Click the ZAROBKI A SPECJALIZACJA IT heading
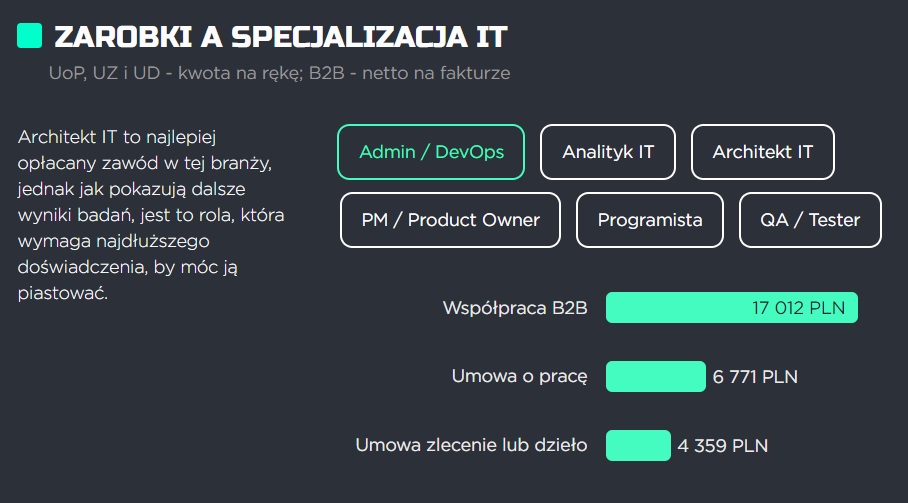The width and height of the screenshot is (908, 503). (x=281, y=36)
